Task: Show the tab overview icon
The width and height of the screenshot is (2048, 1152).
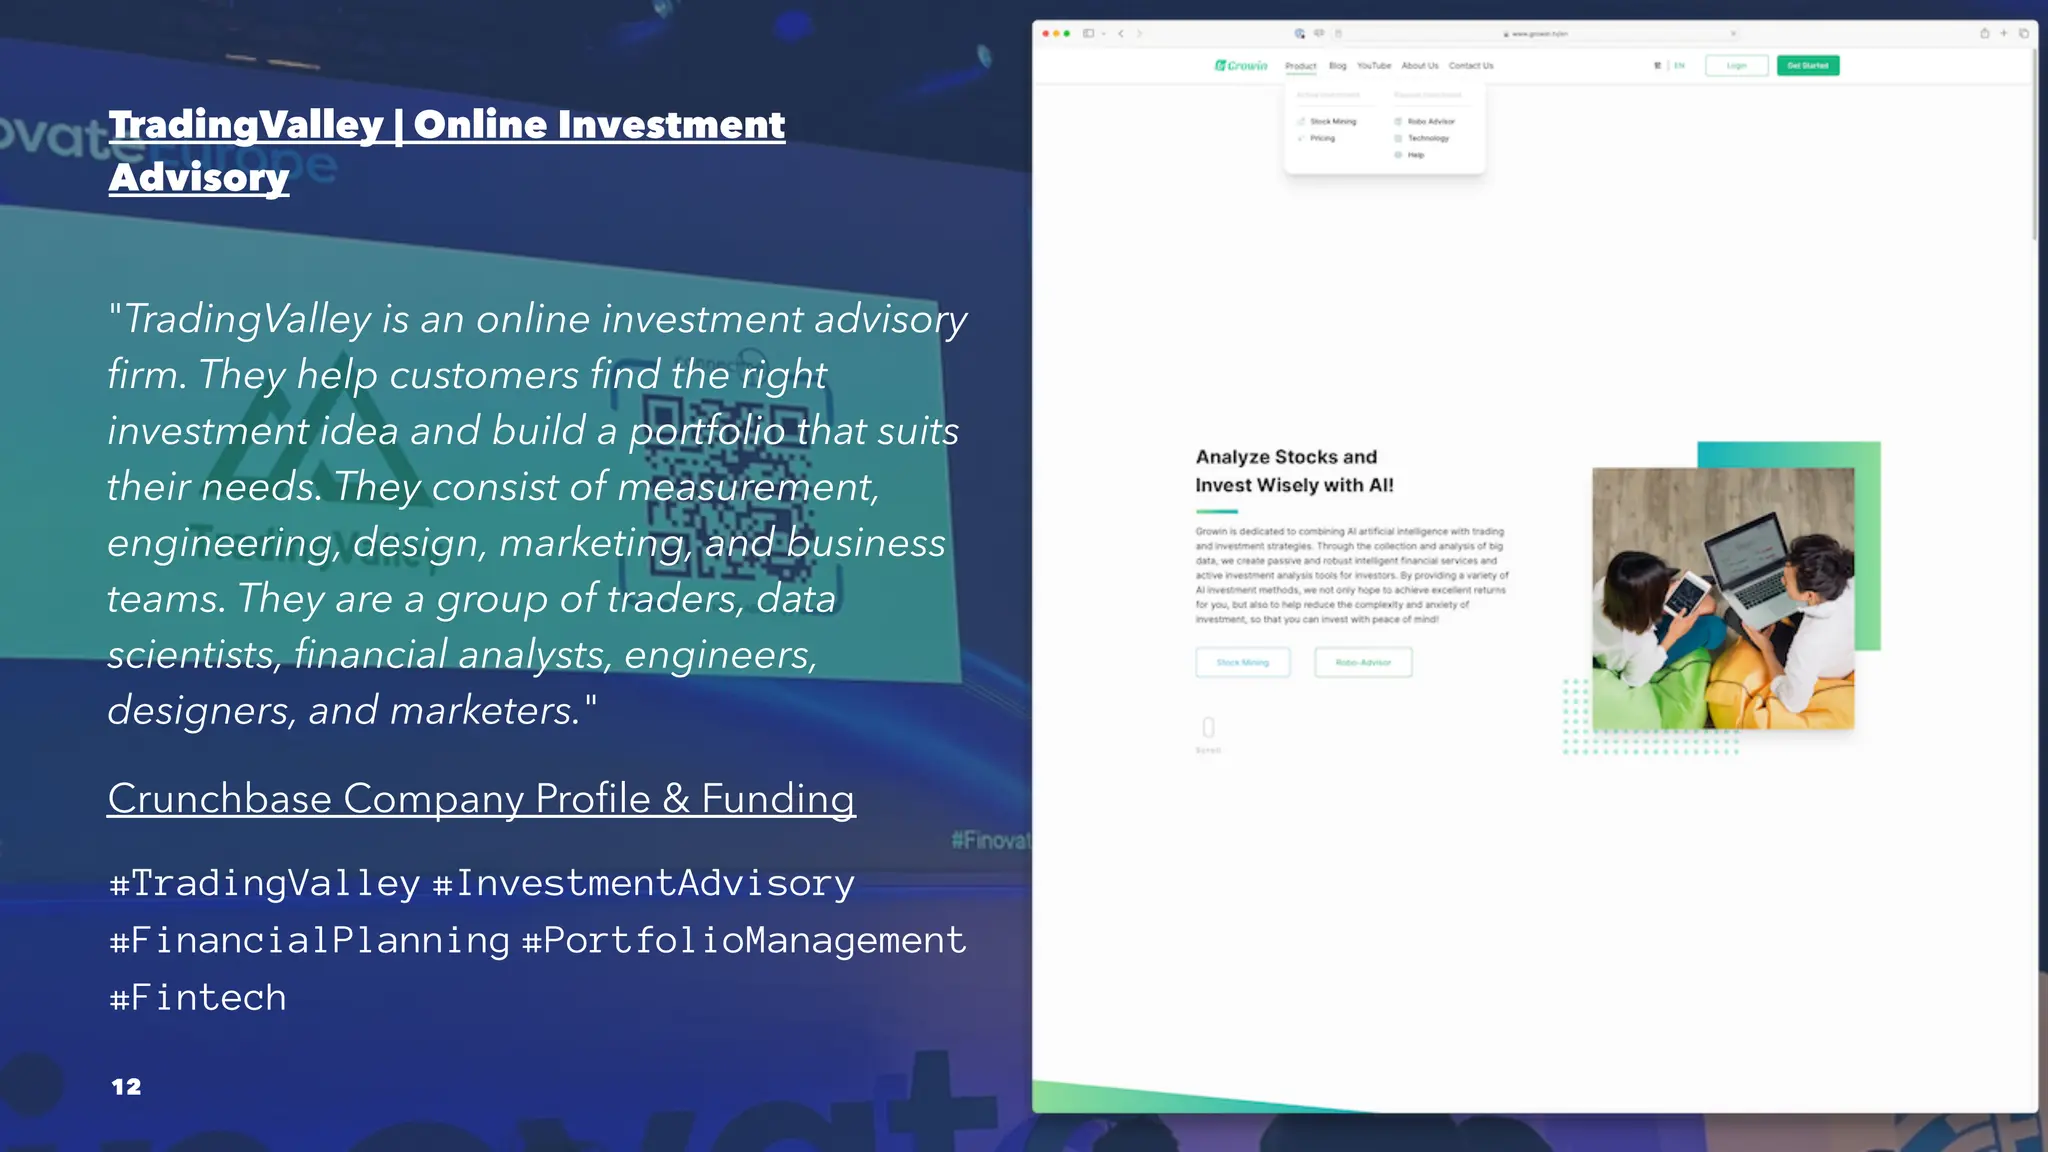Action: pyautogui.click(x=2023, y=33)
